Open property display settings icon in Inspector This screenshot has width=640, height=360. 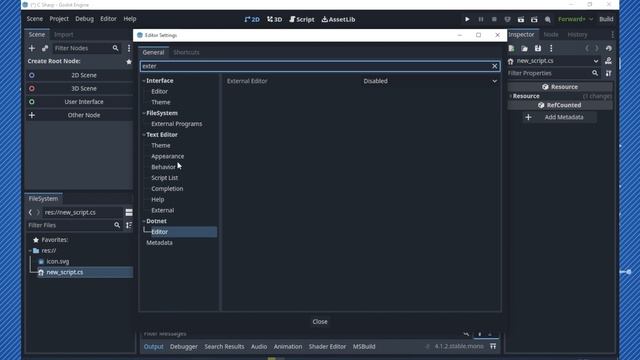pos(609,73)
